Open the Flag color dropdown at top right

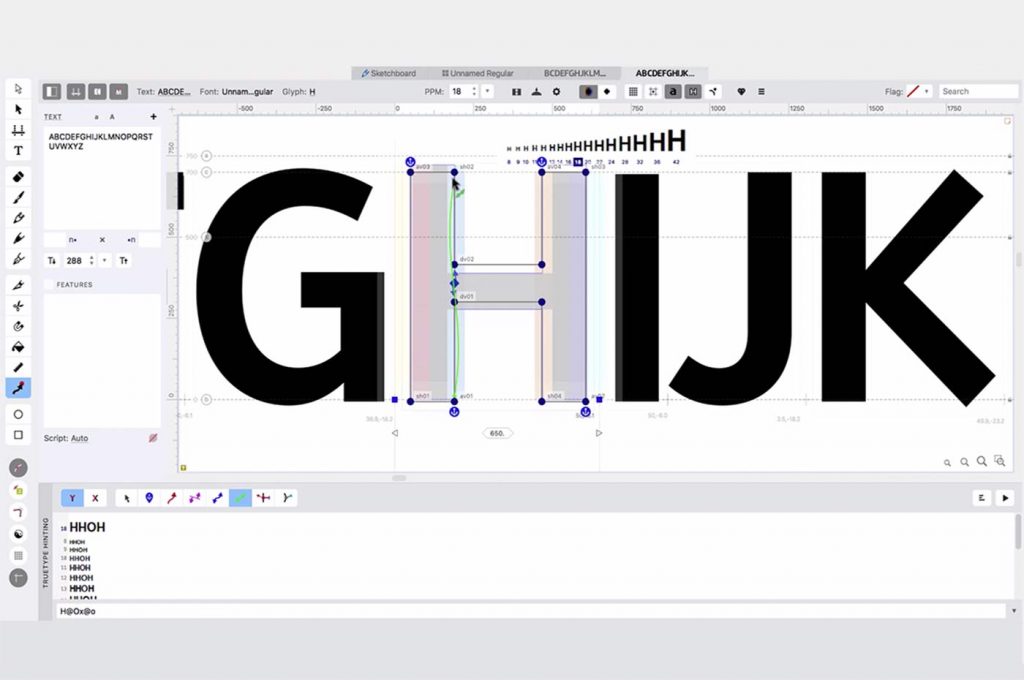[926, 90]
